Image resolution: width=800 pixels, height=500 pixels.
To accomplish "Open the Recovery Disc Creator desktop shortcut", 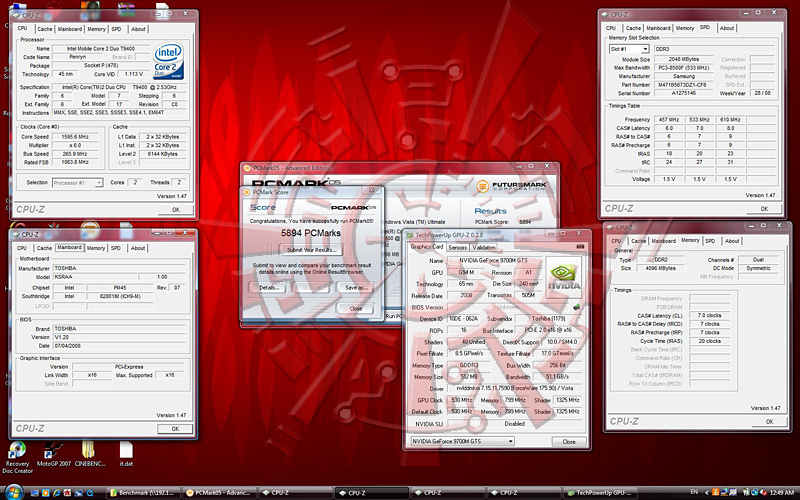I will coord(17,457).
